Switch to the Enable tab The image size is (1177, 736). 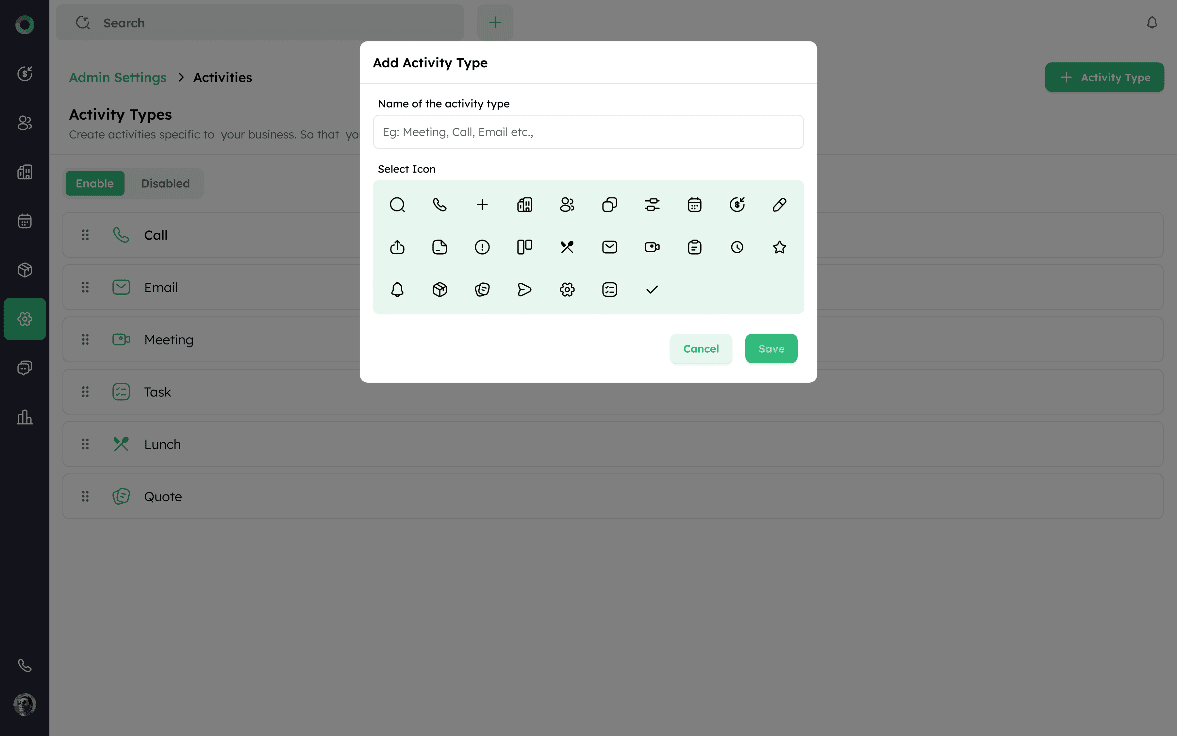[95, 183]
